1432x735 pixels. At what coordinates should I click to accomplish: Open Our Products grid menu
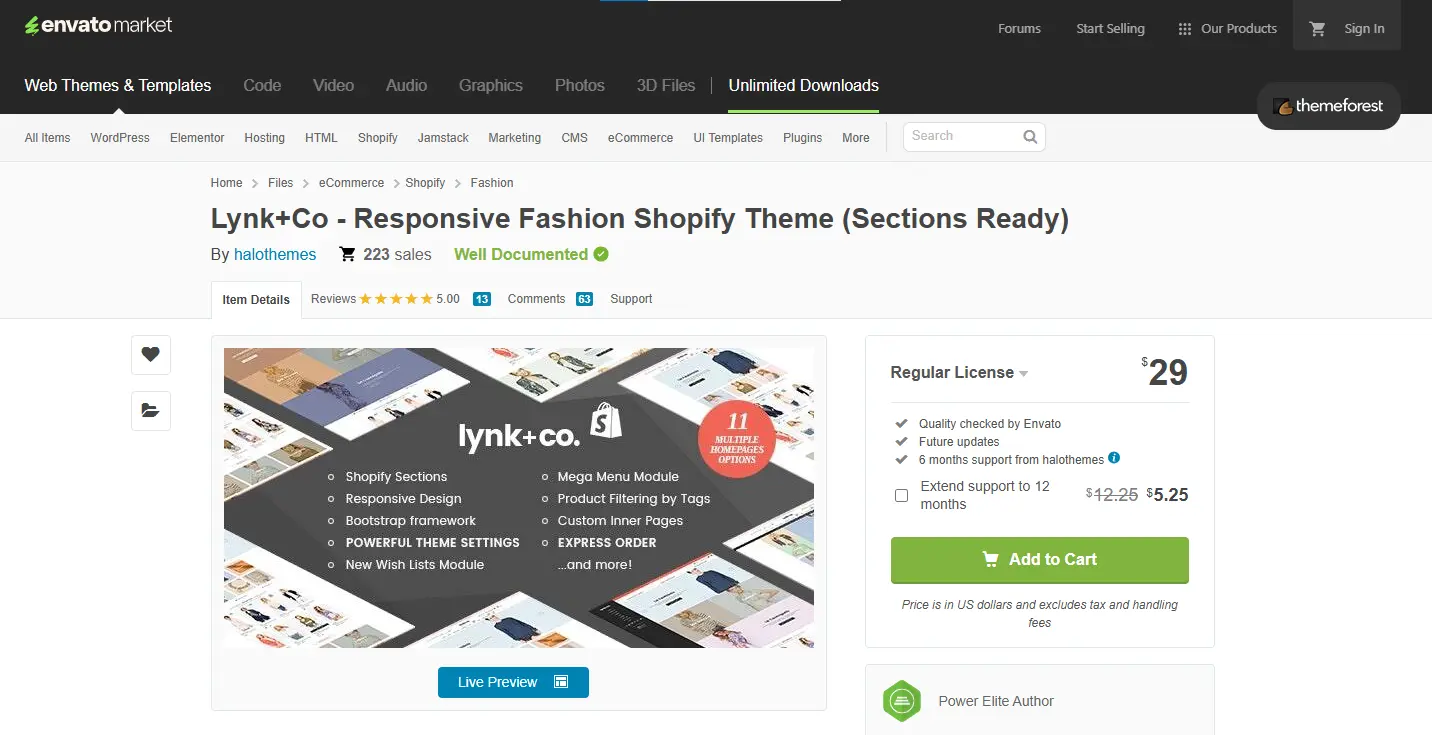click(1227, 29)
